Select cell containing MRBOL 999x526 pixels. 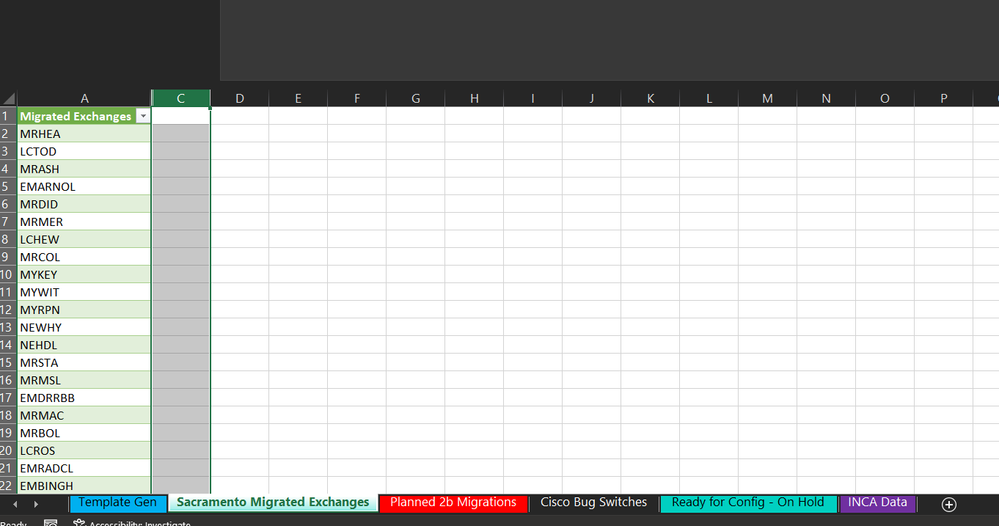click(x=84, y=433)
